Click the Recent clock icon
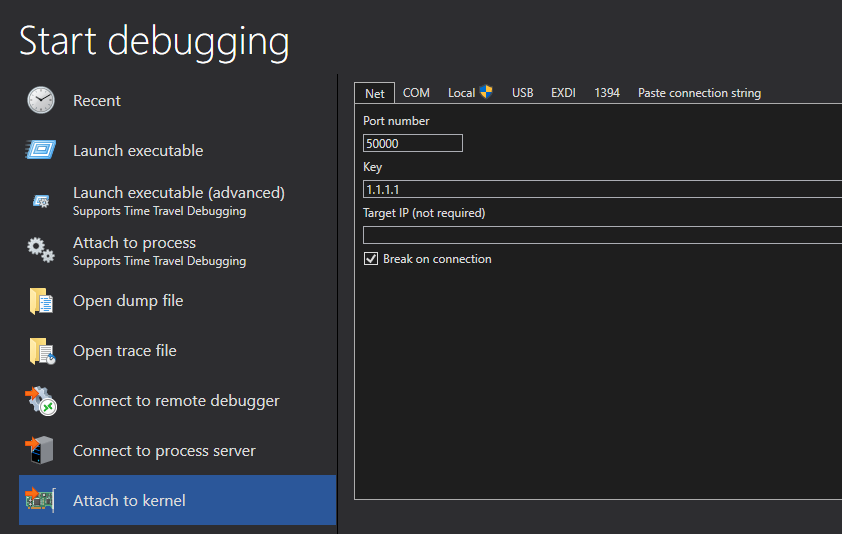Viewport: 842px width, 534px height. pyautogui.click(x=41, y=100)
